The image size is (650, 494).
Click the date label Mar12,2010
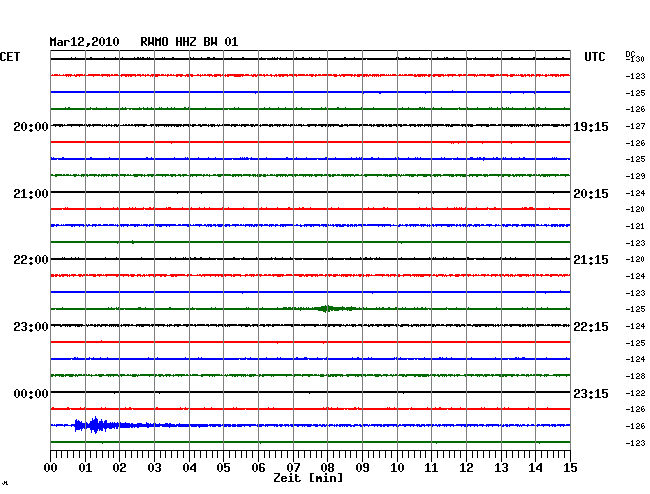point(84,42)
